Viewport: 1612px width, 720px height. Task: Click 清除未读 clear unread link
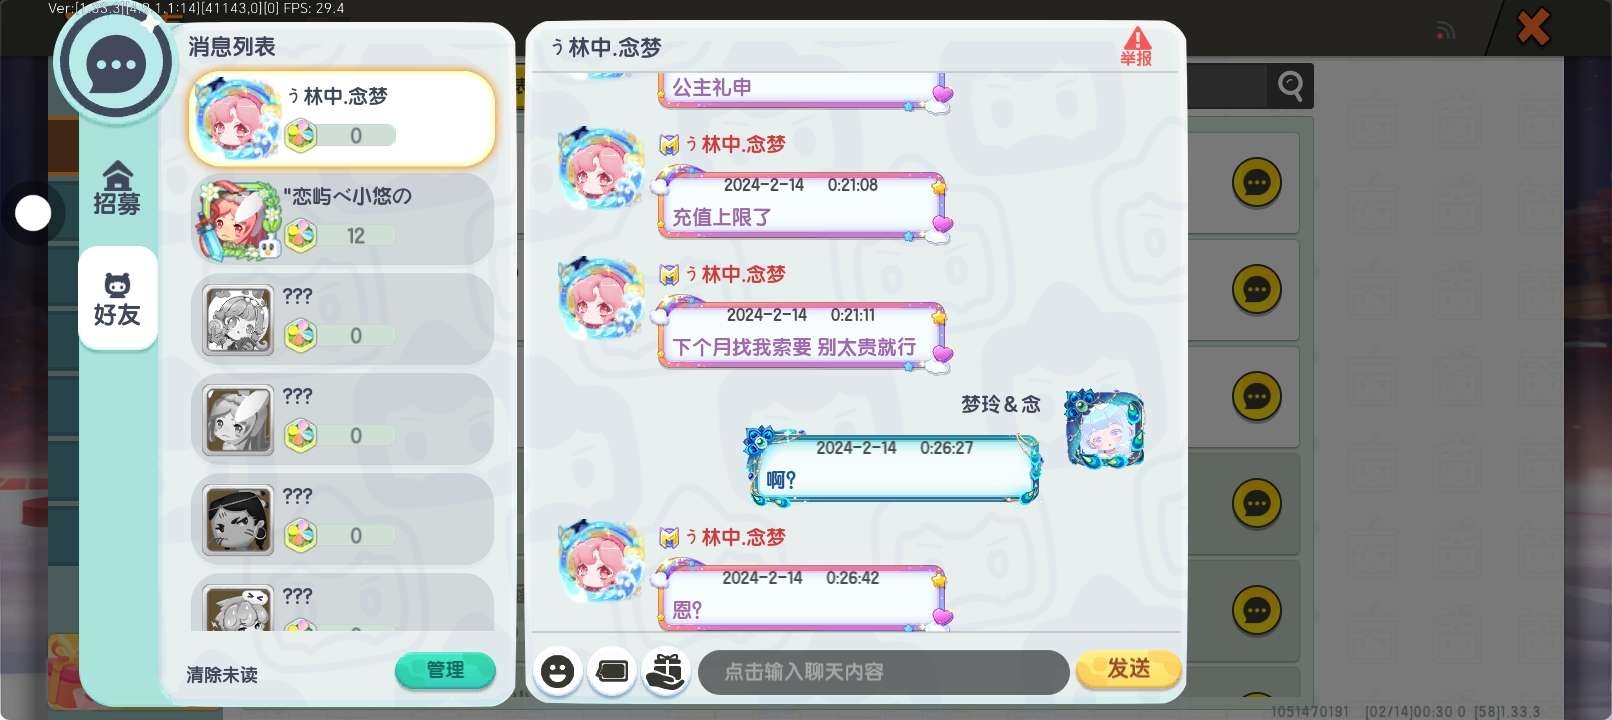pos(222,675)
